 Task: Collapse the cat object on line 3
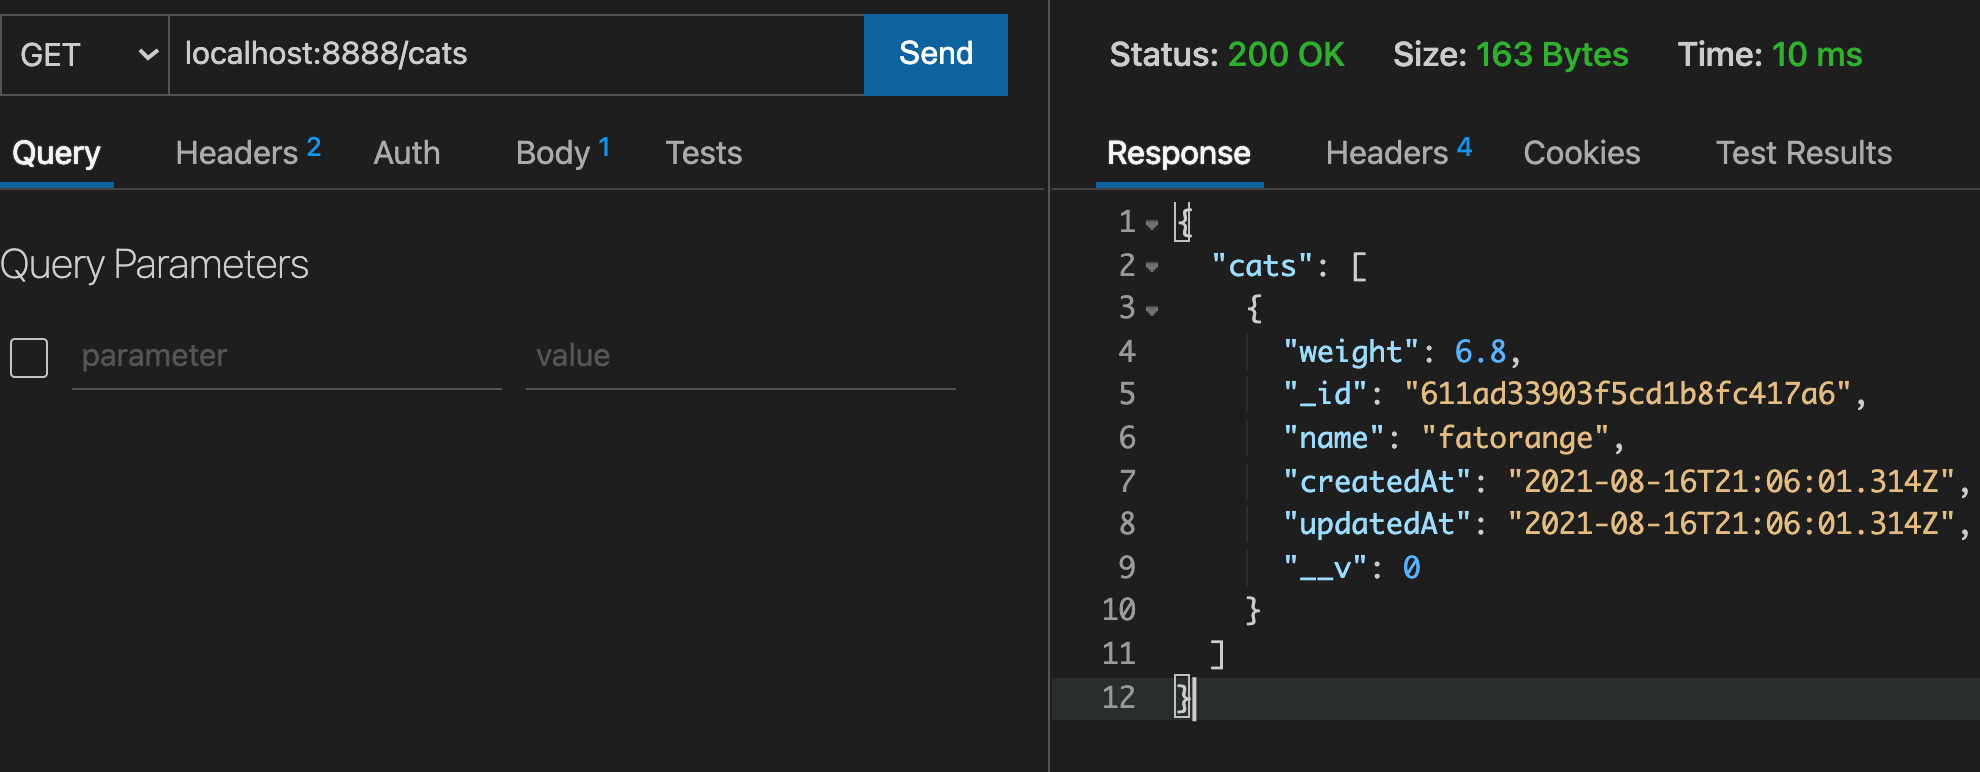pos(1152,310)
